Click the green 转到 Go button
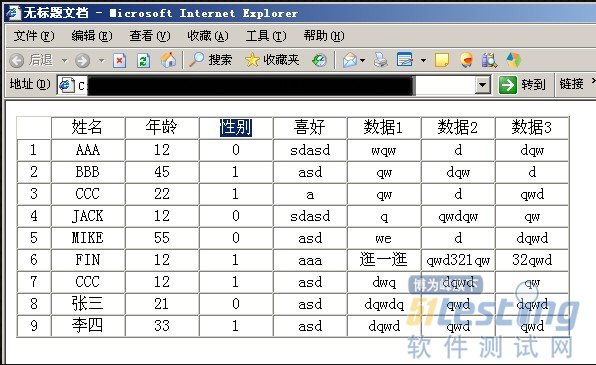The image size is (596, 365). [522, 84]
